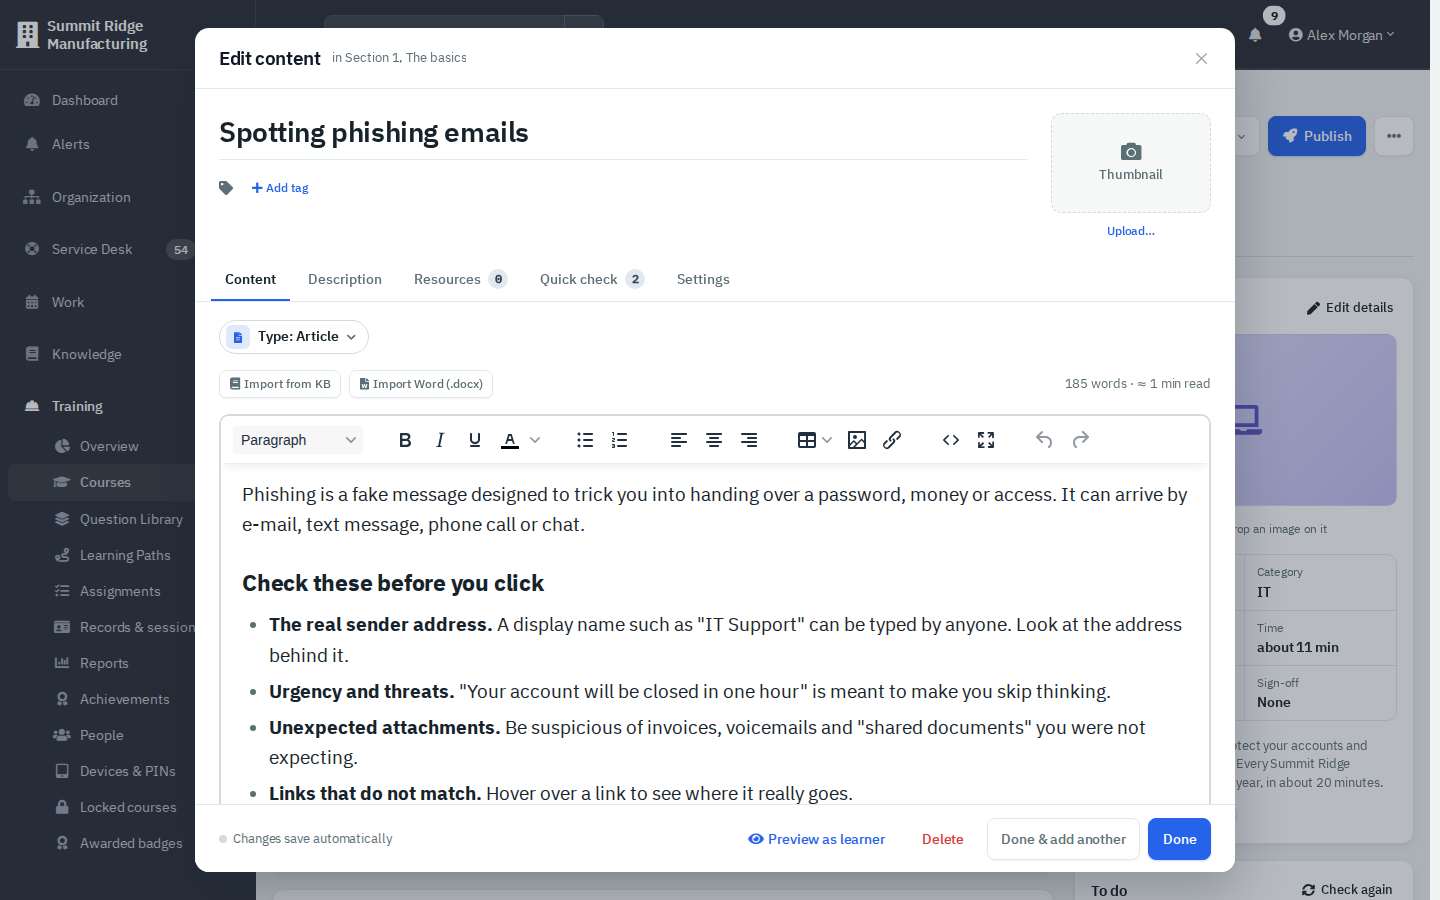Image resolution: width=1440 pixels, height=900 pixels.
Task: Expand the Type: Article selector
Action: [x=294, y=337]
